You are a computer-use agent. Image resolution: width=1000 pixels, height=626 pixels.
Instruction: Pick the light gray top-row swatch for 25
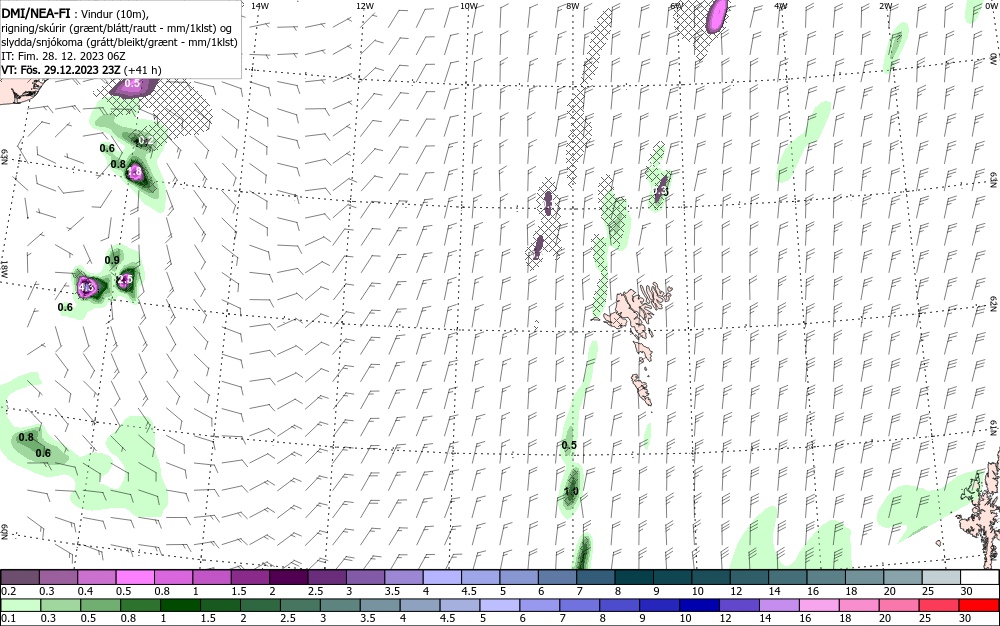[942, 578]
